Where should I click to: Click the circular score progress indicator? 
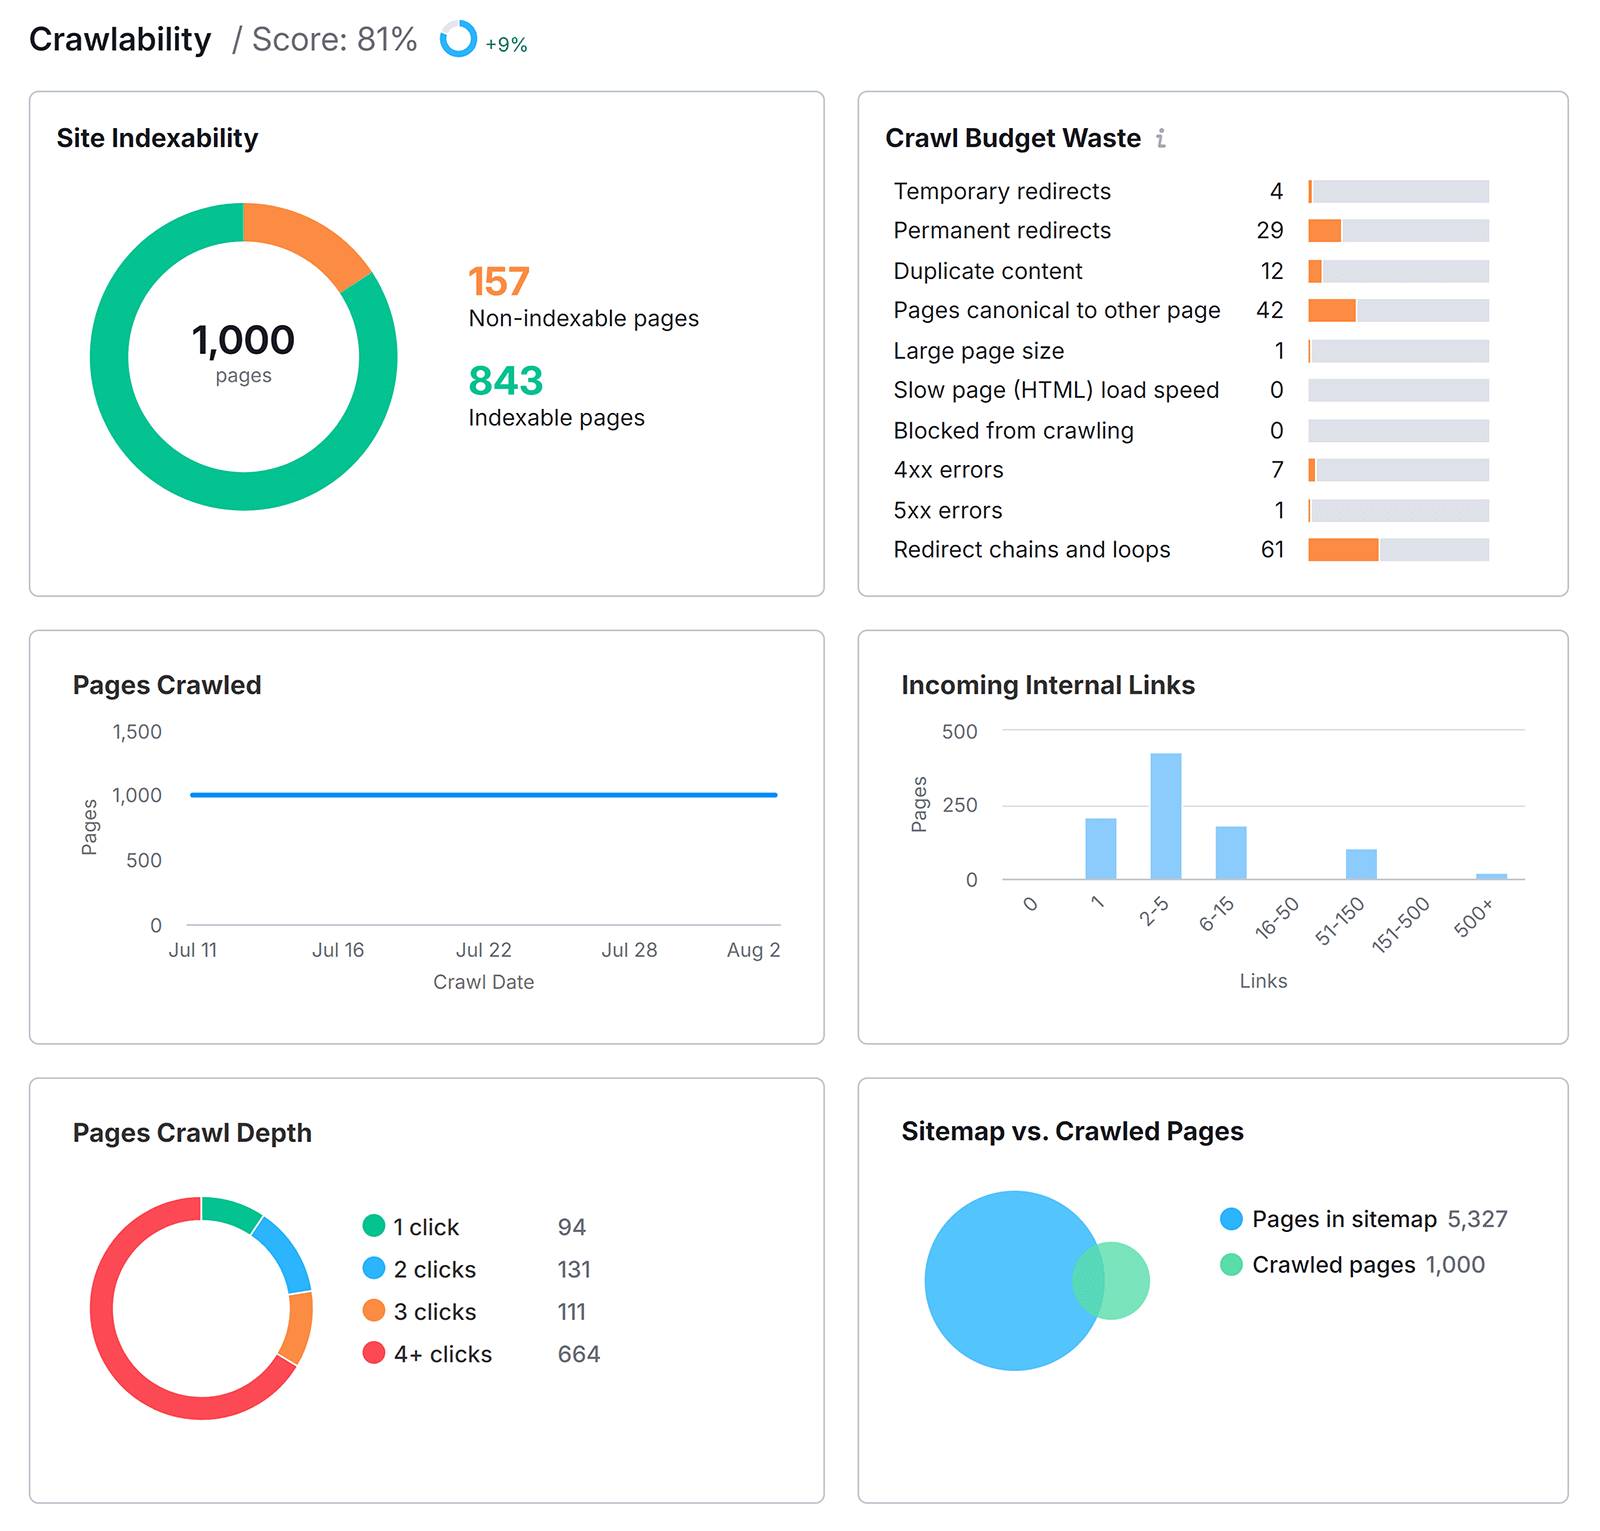pos(458,40)
